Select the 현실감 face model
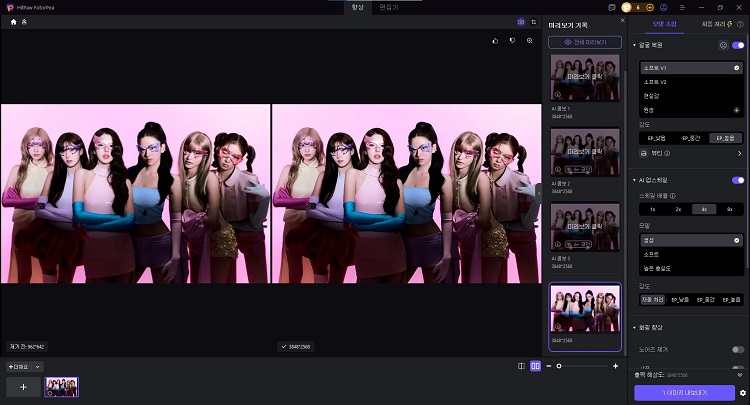The image size is (750, 405). click(691, 96)
